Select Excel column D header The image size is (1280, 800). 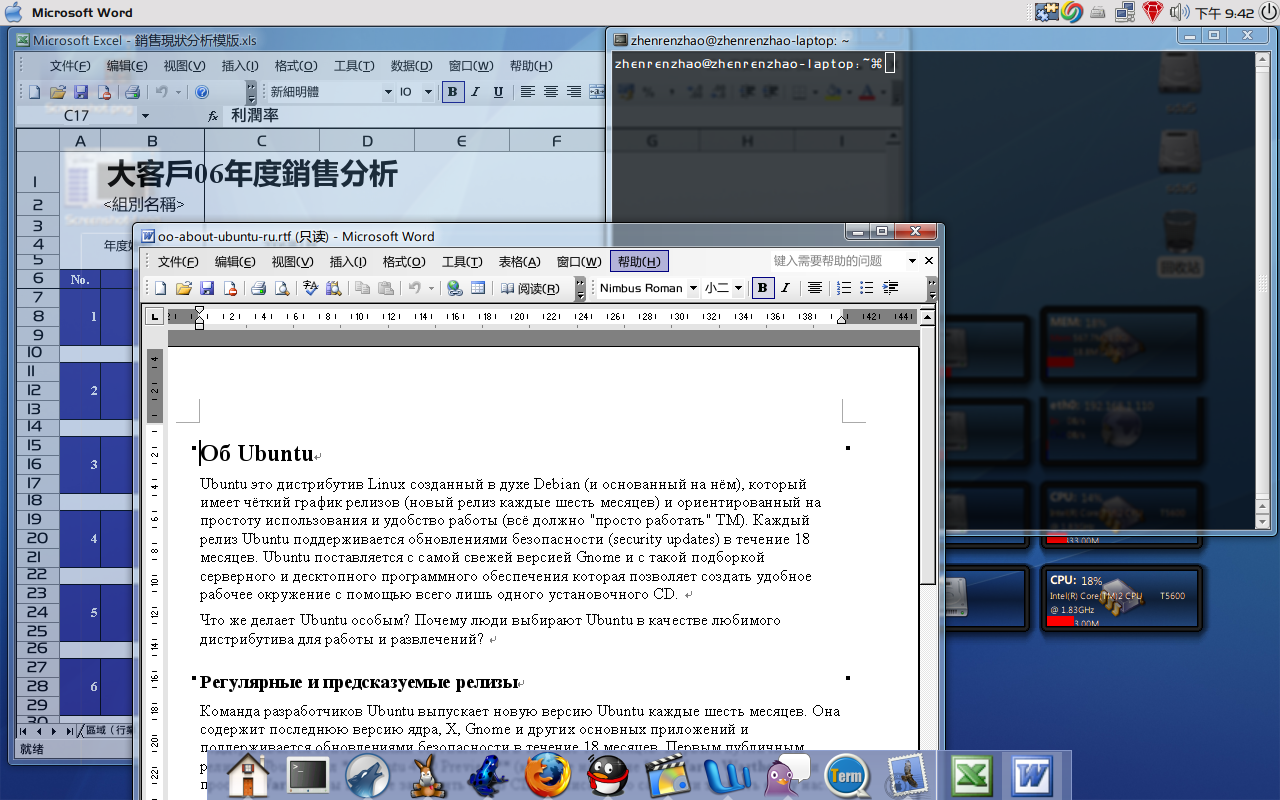pyautogui.click(x=367, y=141)
